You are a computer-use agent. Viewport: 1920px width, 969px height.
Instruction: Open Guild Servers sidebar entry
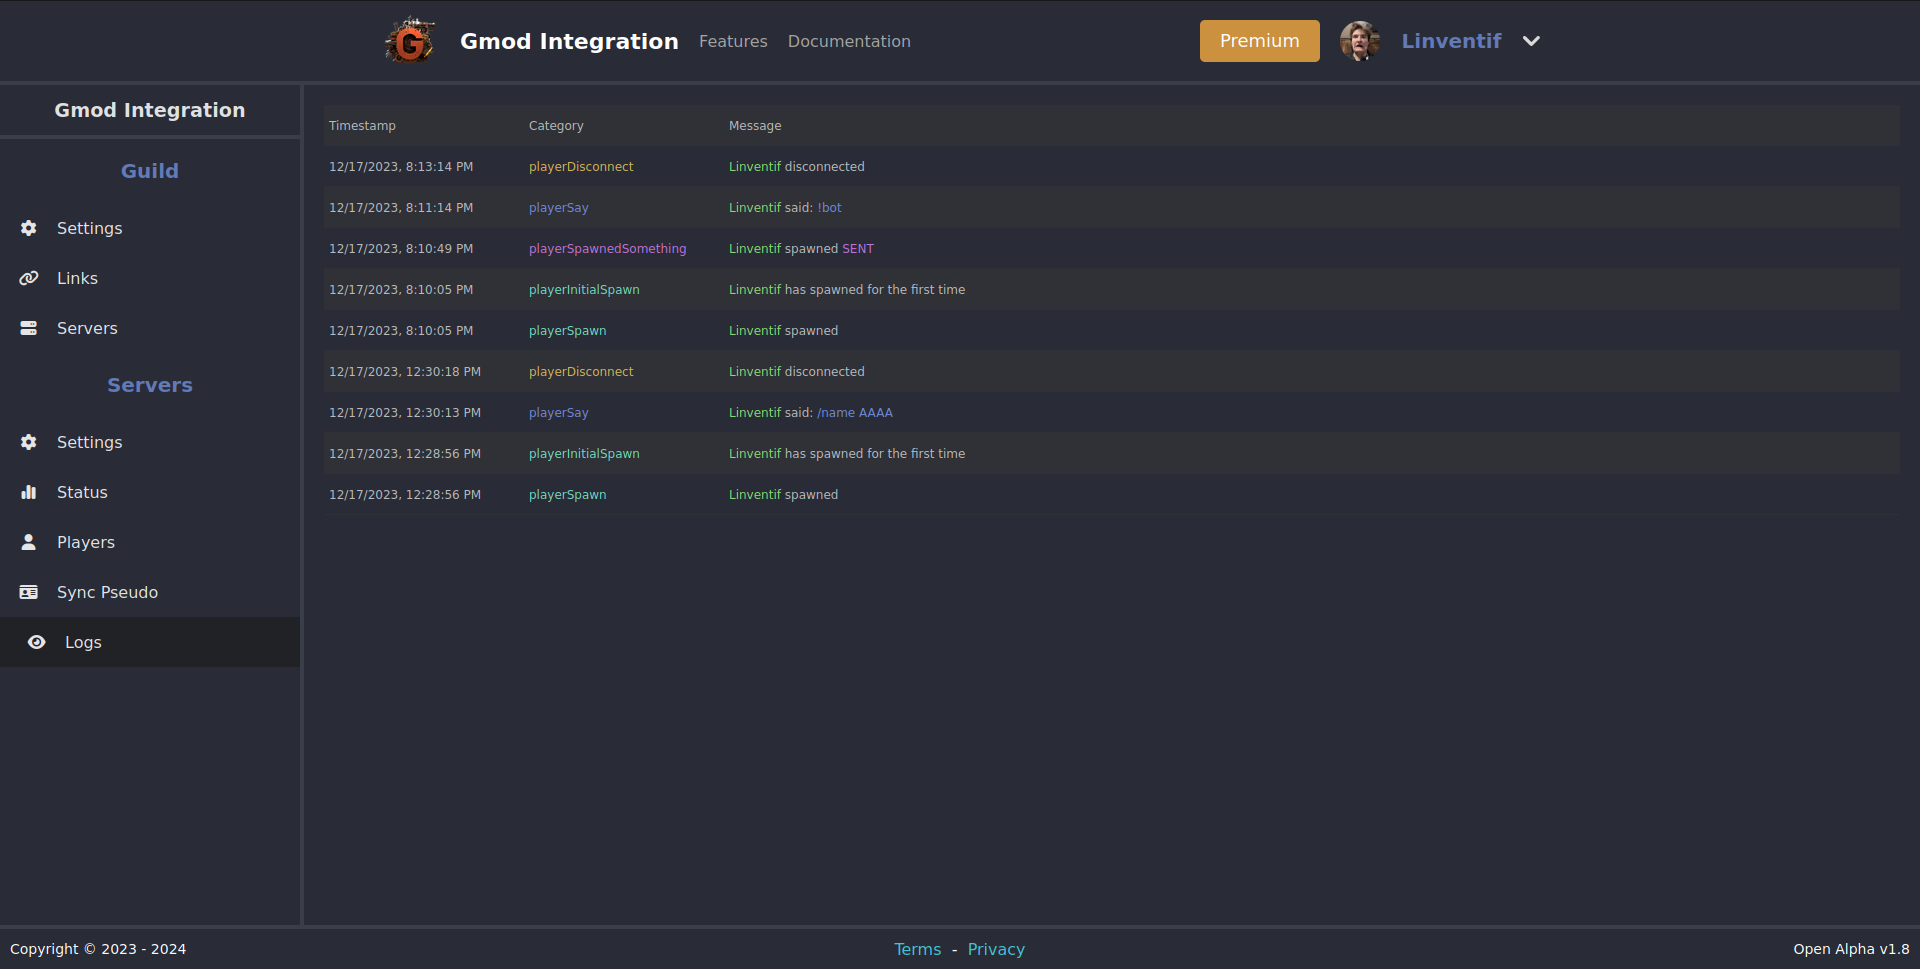(150, 328)
